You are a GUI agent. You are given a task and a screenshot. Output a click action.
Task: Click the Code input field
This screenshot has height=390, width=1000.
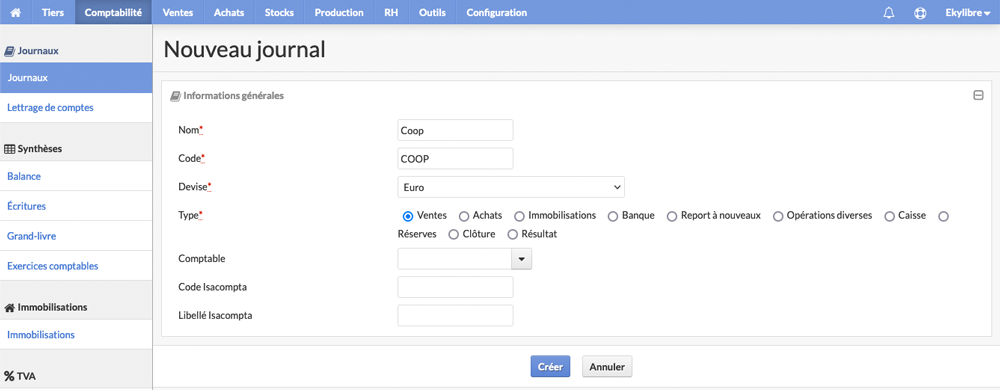pyautogui.click(x=455, y=159)
